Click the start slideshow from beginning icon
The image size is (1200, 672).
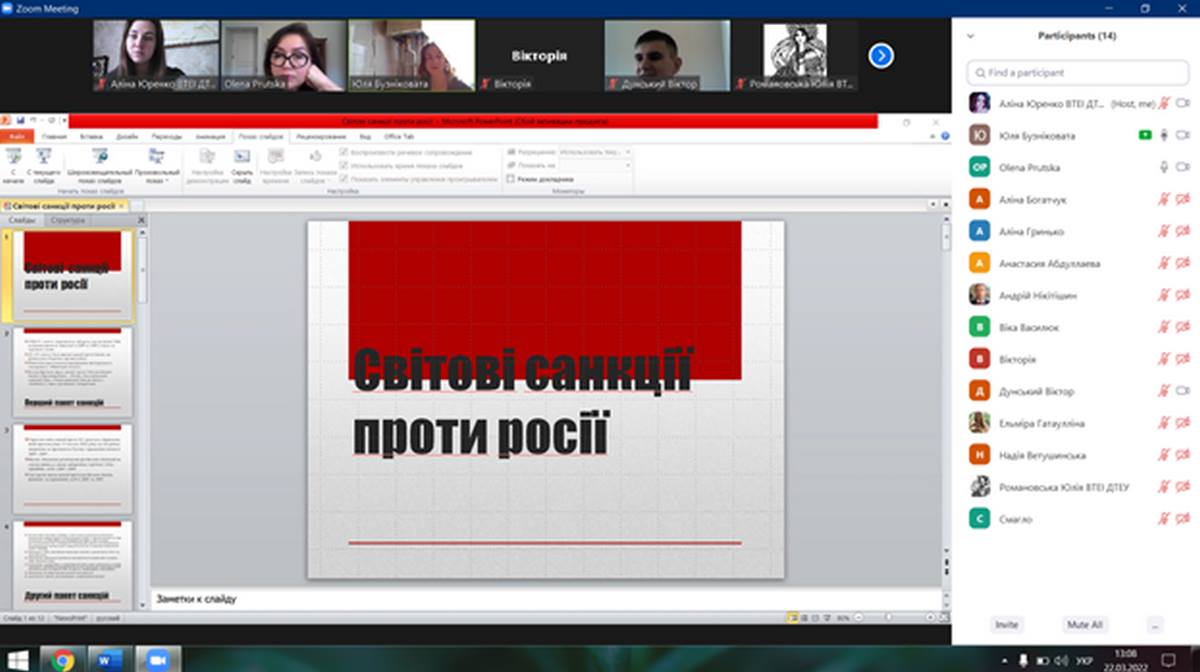coord(13,157)
